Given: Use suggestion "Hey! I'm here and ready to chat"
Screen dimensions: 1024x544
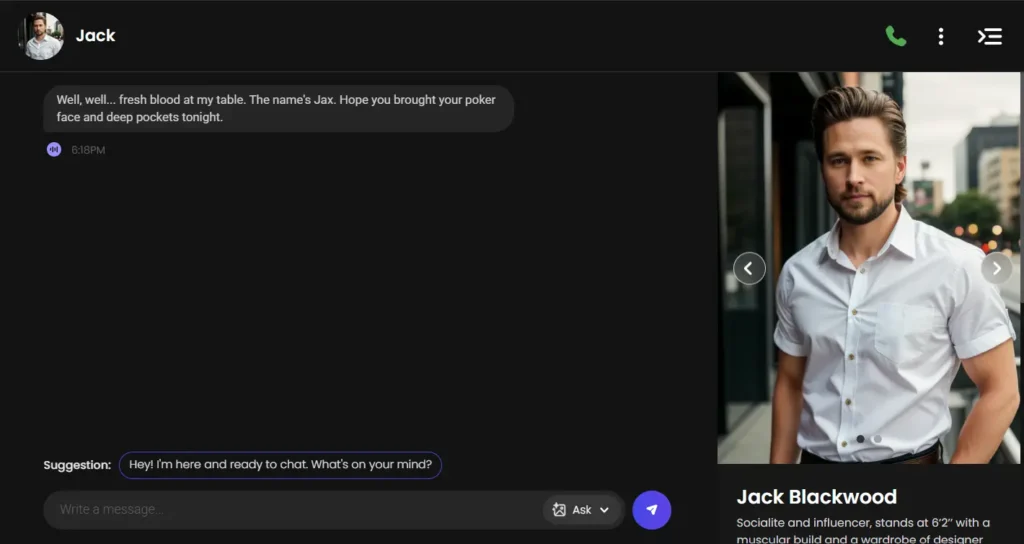Looking at the screenshot, I should tap(280, 465).
